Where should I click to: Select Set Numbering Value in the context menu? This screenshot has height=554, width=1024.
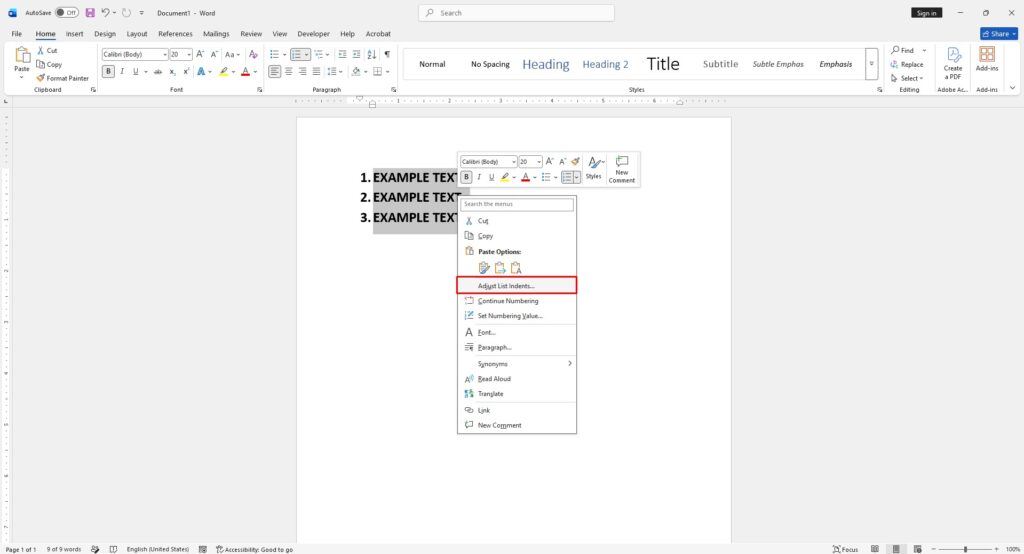point(517,316)
